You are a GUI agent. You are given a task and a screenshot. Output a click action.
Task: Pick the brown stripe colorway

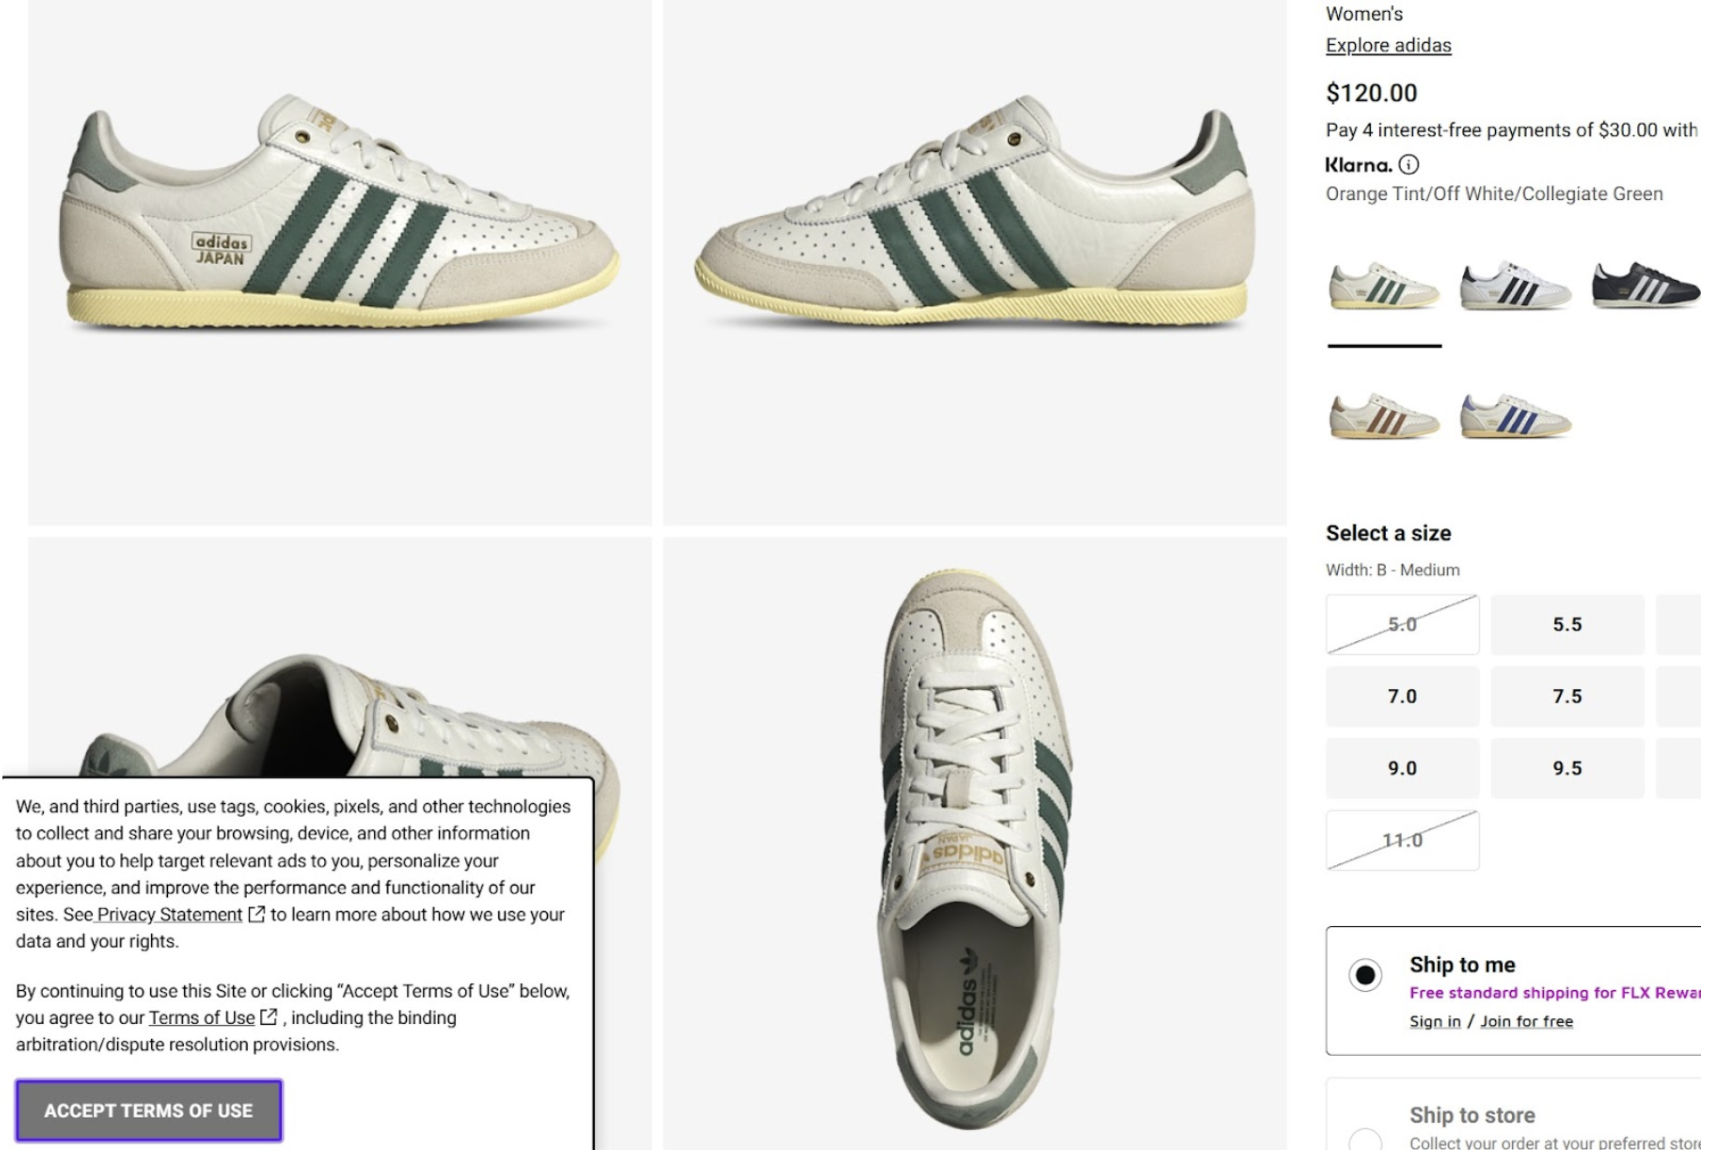pos(1383,416)
